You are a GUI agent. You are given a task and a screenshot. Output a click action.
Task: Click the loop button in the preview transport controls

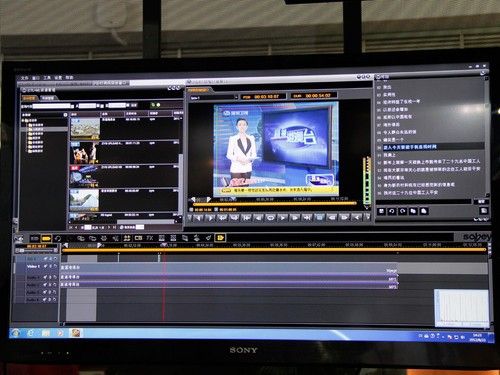point(270,218)
